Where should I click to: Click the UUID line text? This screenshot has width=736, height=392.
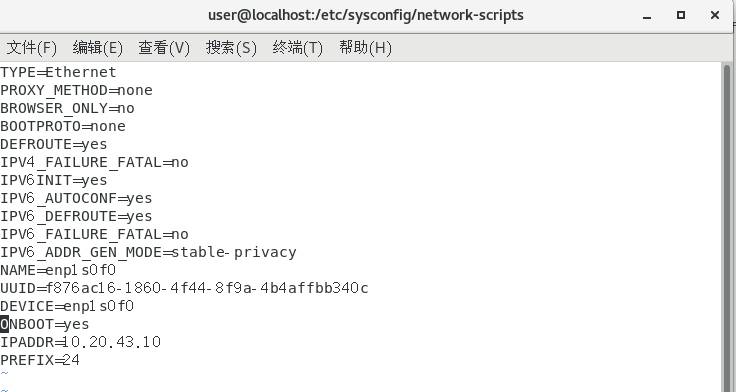point(184,288)
